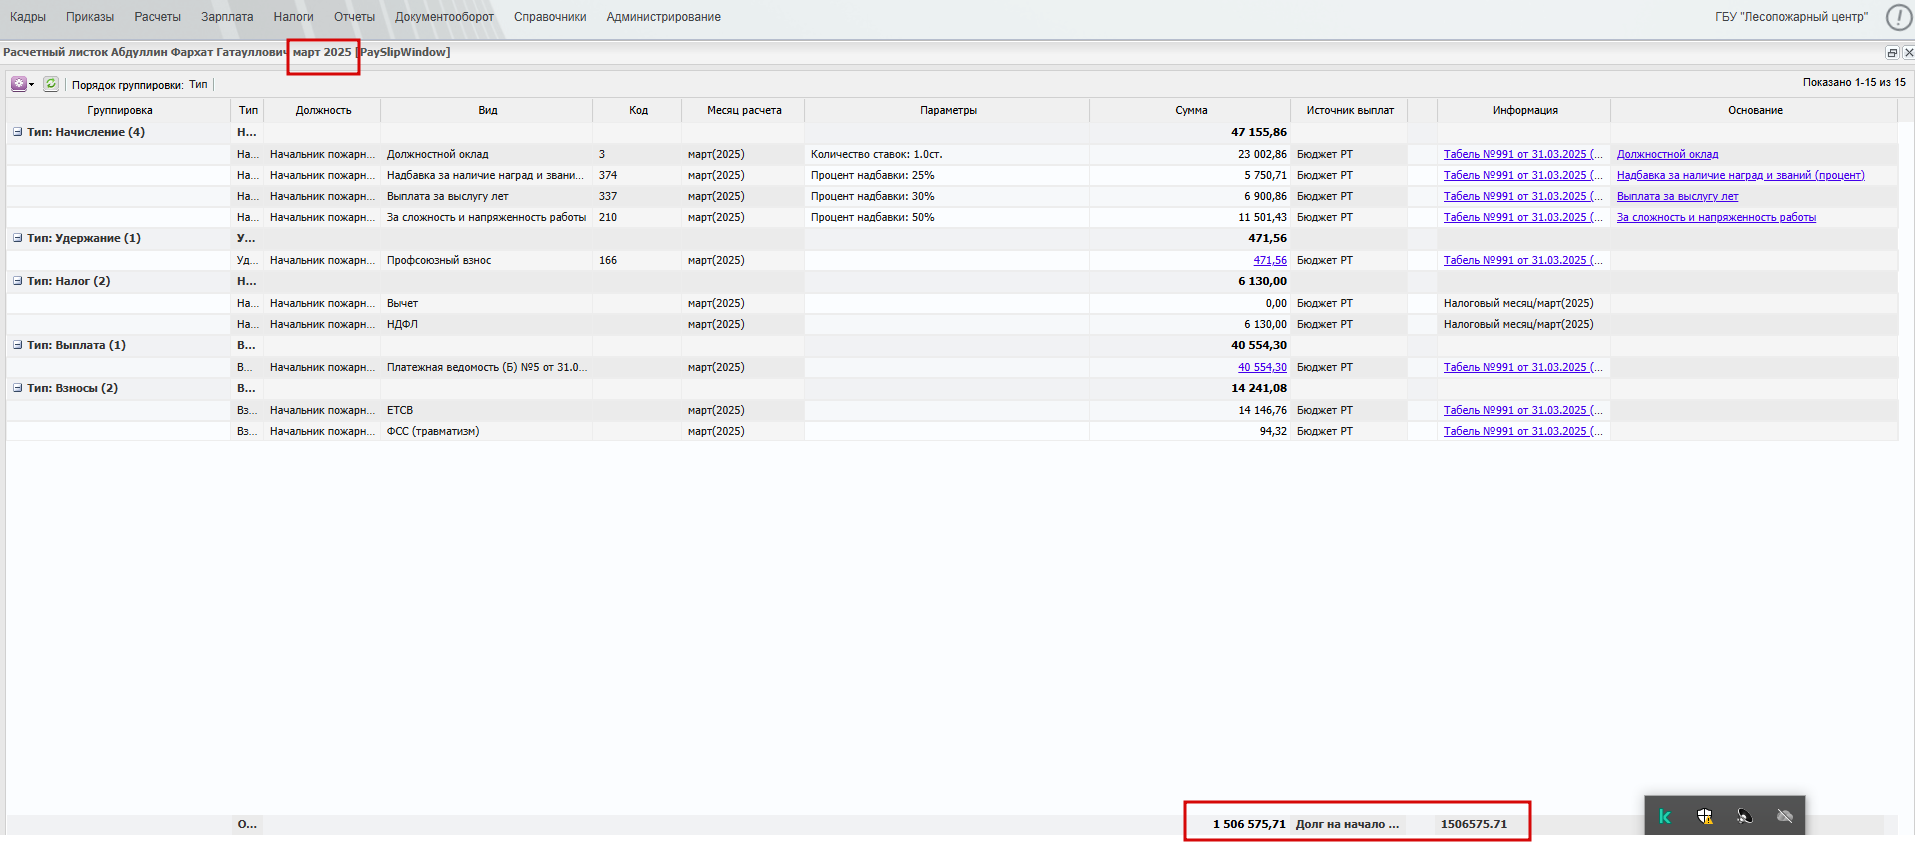Select the code 374 cell
The width and height of the screenshot is (1915, 842).
coord(637,175)
